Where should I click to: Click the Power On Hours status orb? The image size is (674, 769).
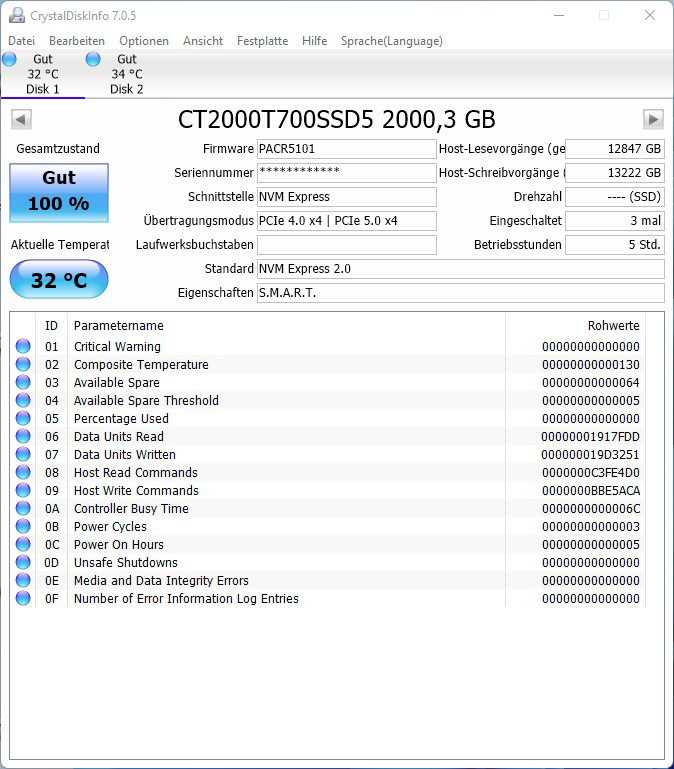tap(23, 544)
